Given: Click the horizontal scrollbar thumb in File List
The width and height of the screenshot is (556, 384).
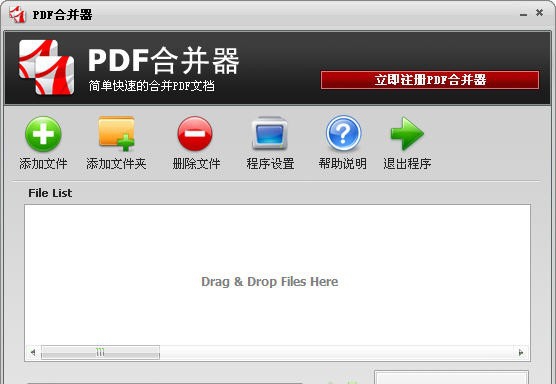Looking at the screenshot, I should click(x=100, y=352).
